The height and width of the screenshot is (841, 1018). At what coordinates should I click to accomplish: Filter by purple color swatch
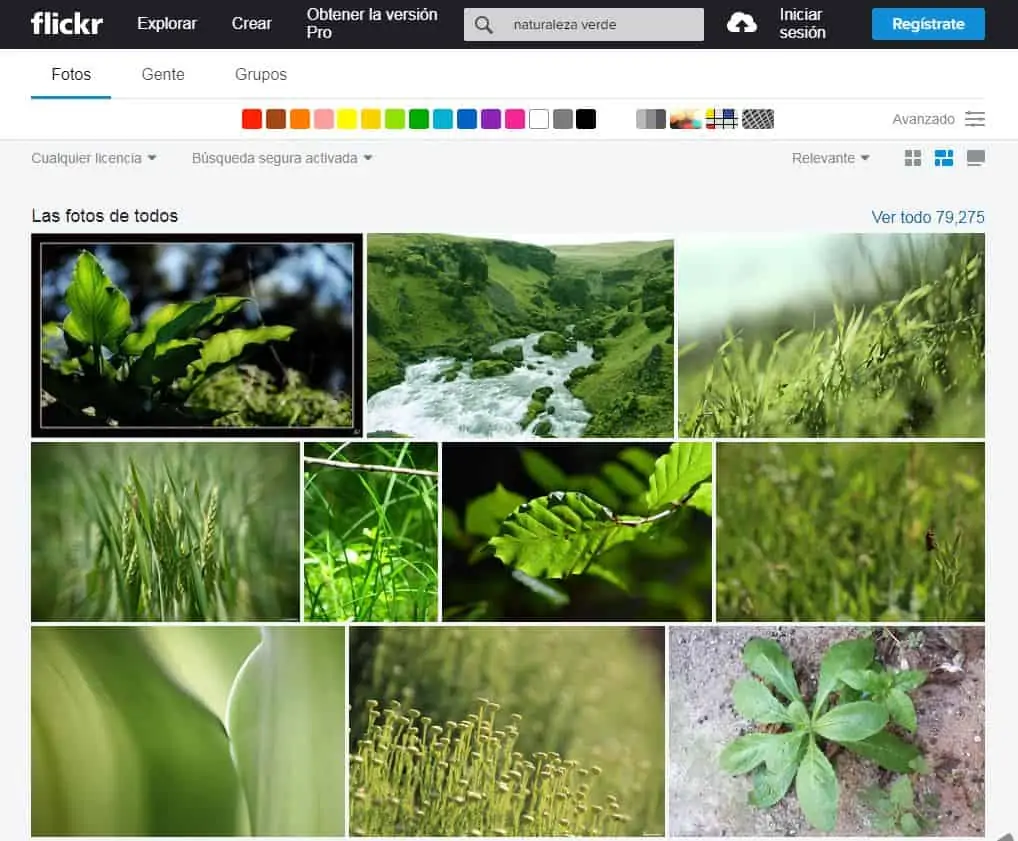[x=491, y=119]
